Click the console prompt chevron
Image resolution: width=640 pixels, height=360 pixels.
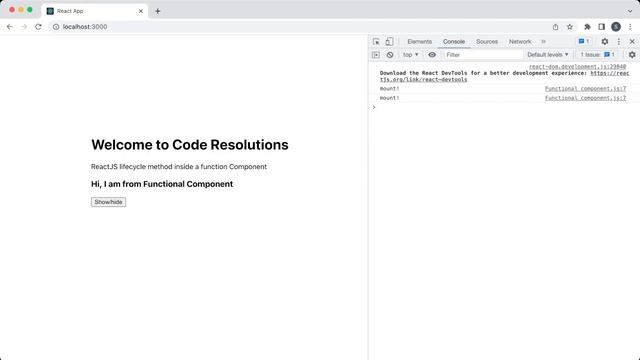pyautogui.click(x=374, y=107)
